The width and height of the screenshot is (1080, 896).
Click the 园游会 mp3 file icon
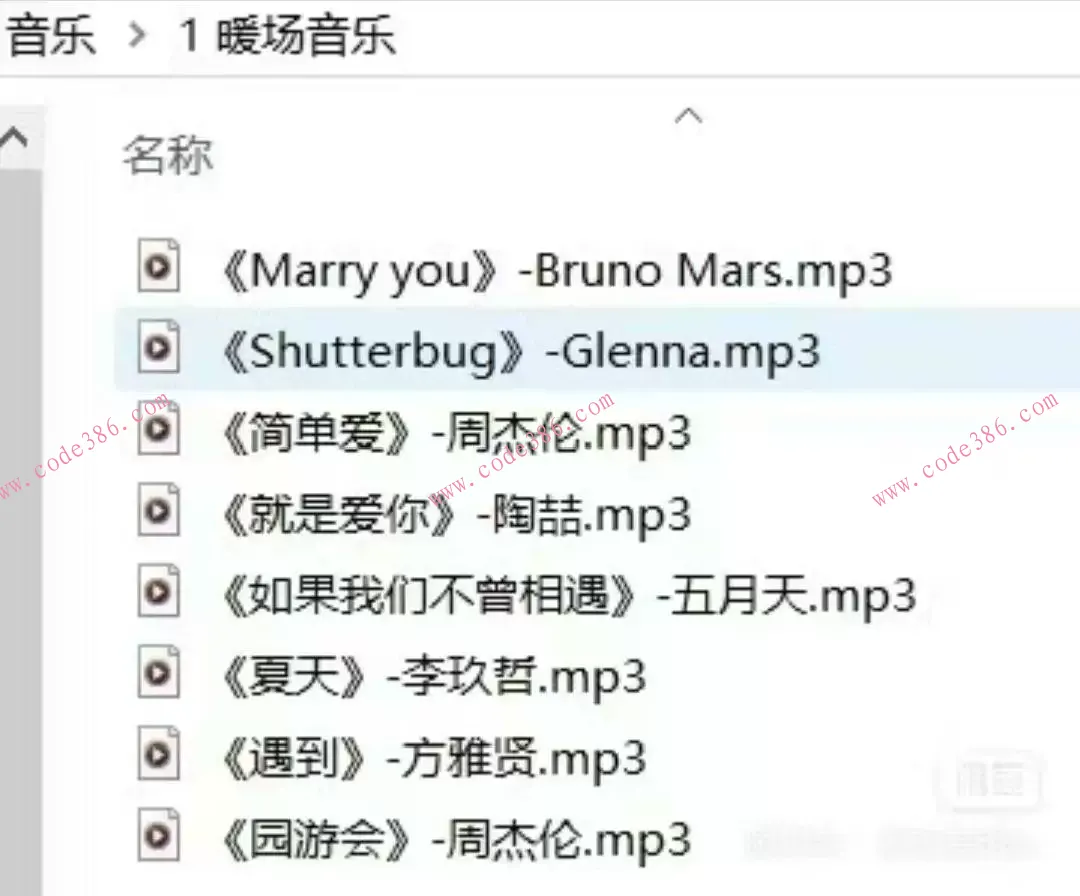[158, 835]
